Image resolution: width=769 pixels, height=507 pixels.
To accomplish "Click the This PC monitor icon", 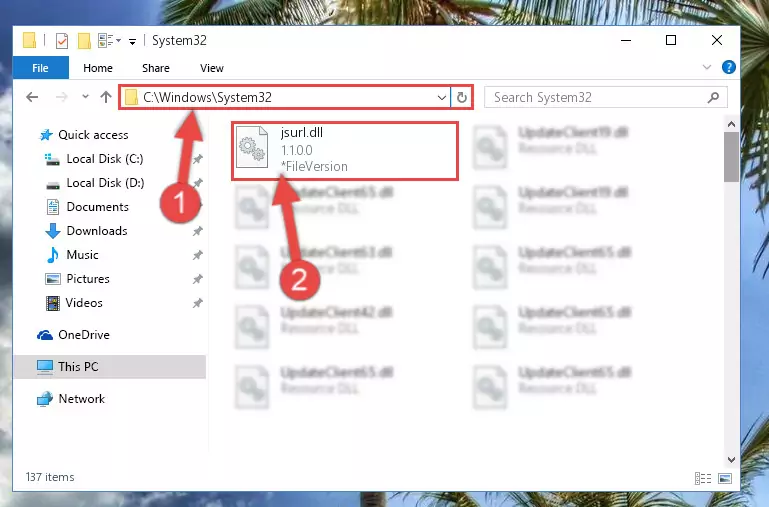I will 45,367.
